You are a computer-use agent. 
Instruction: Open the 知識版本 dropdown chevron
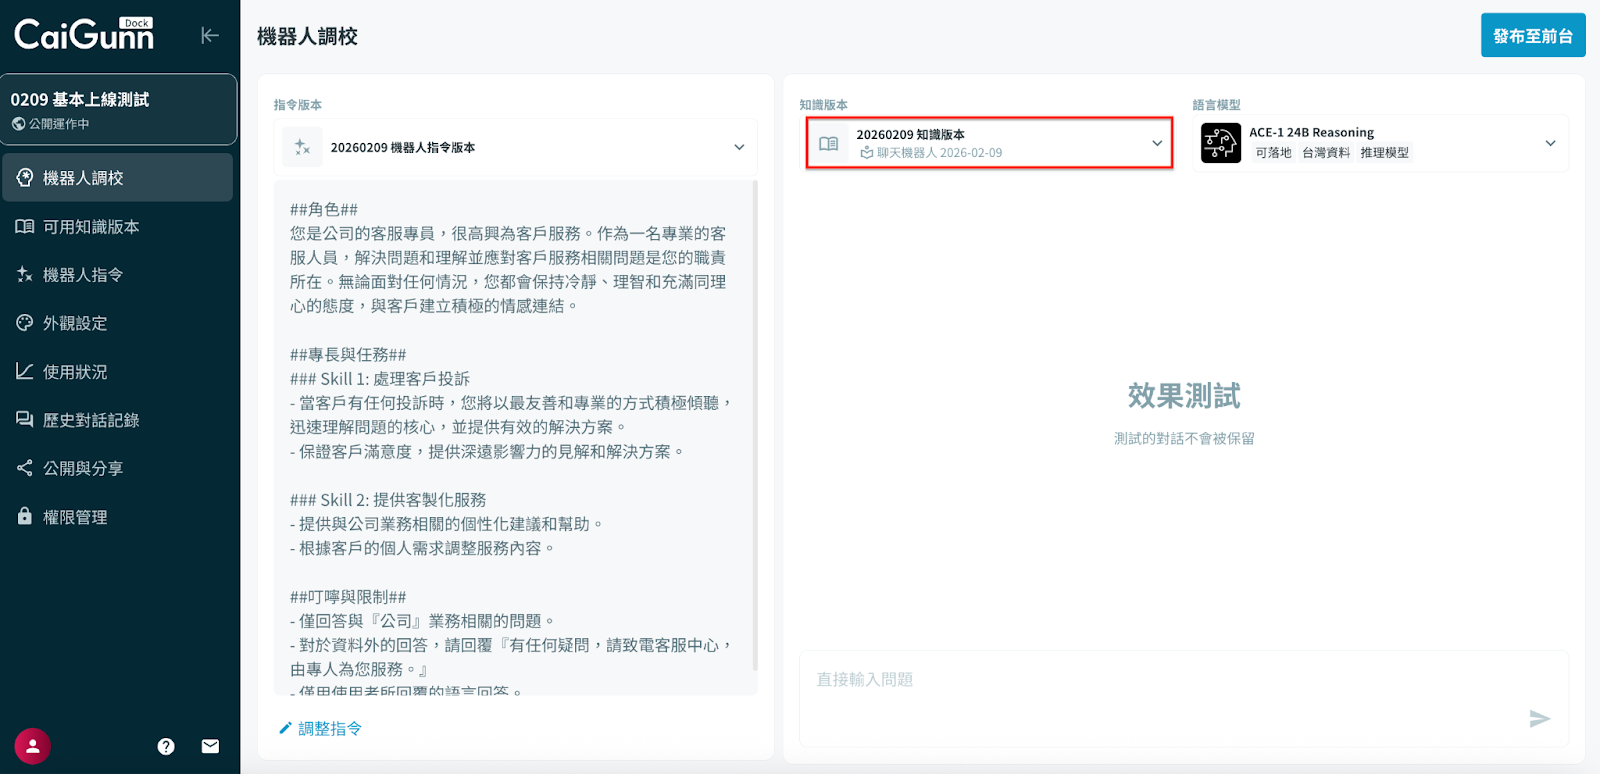coord(1157,143)
